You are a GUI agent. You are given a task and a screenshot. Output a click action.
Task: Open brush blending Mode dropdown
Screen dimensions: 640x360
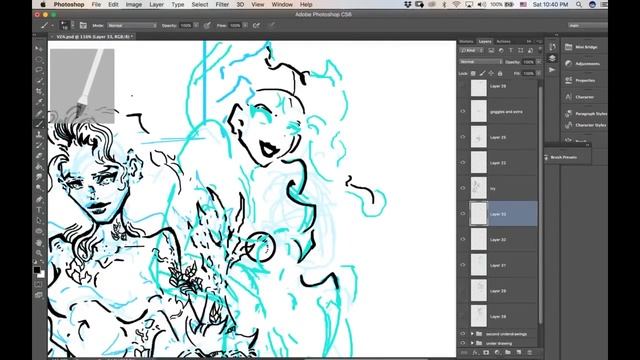point(132,25)
